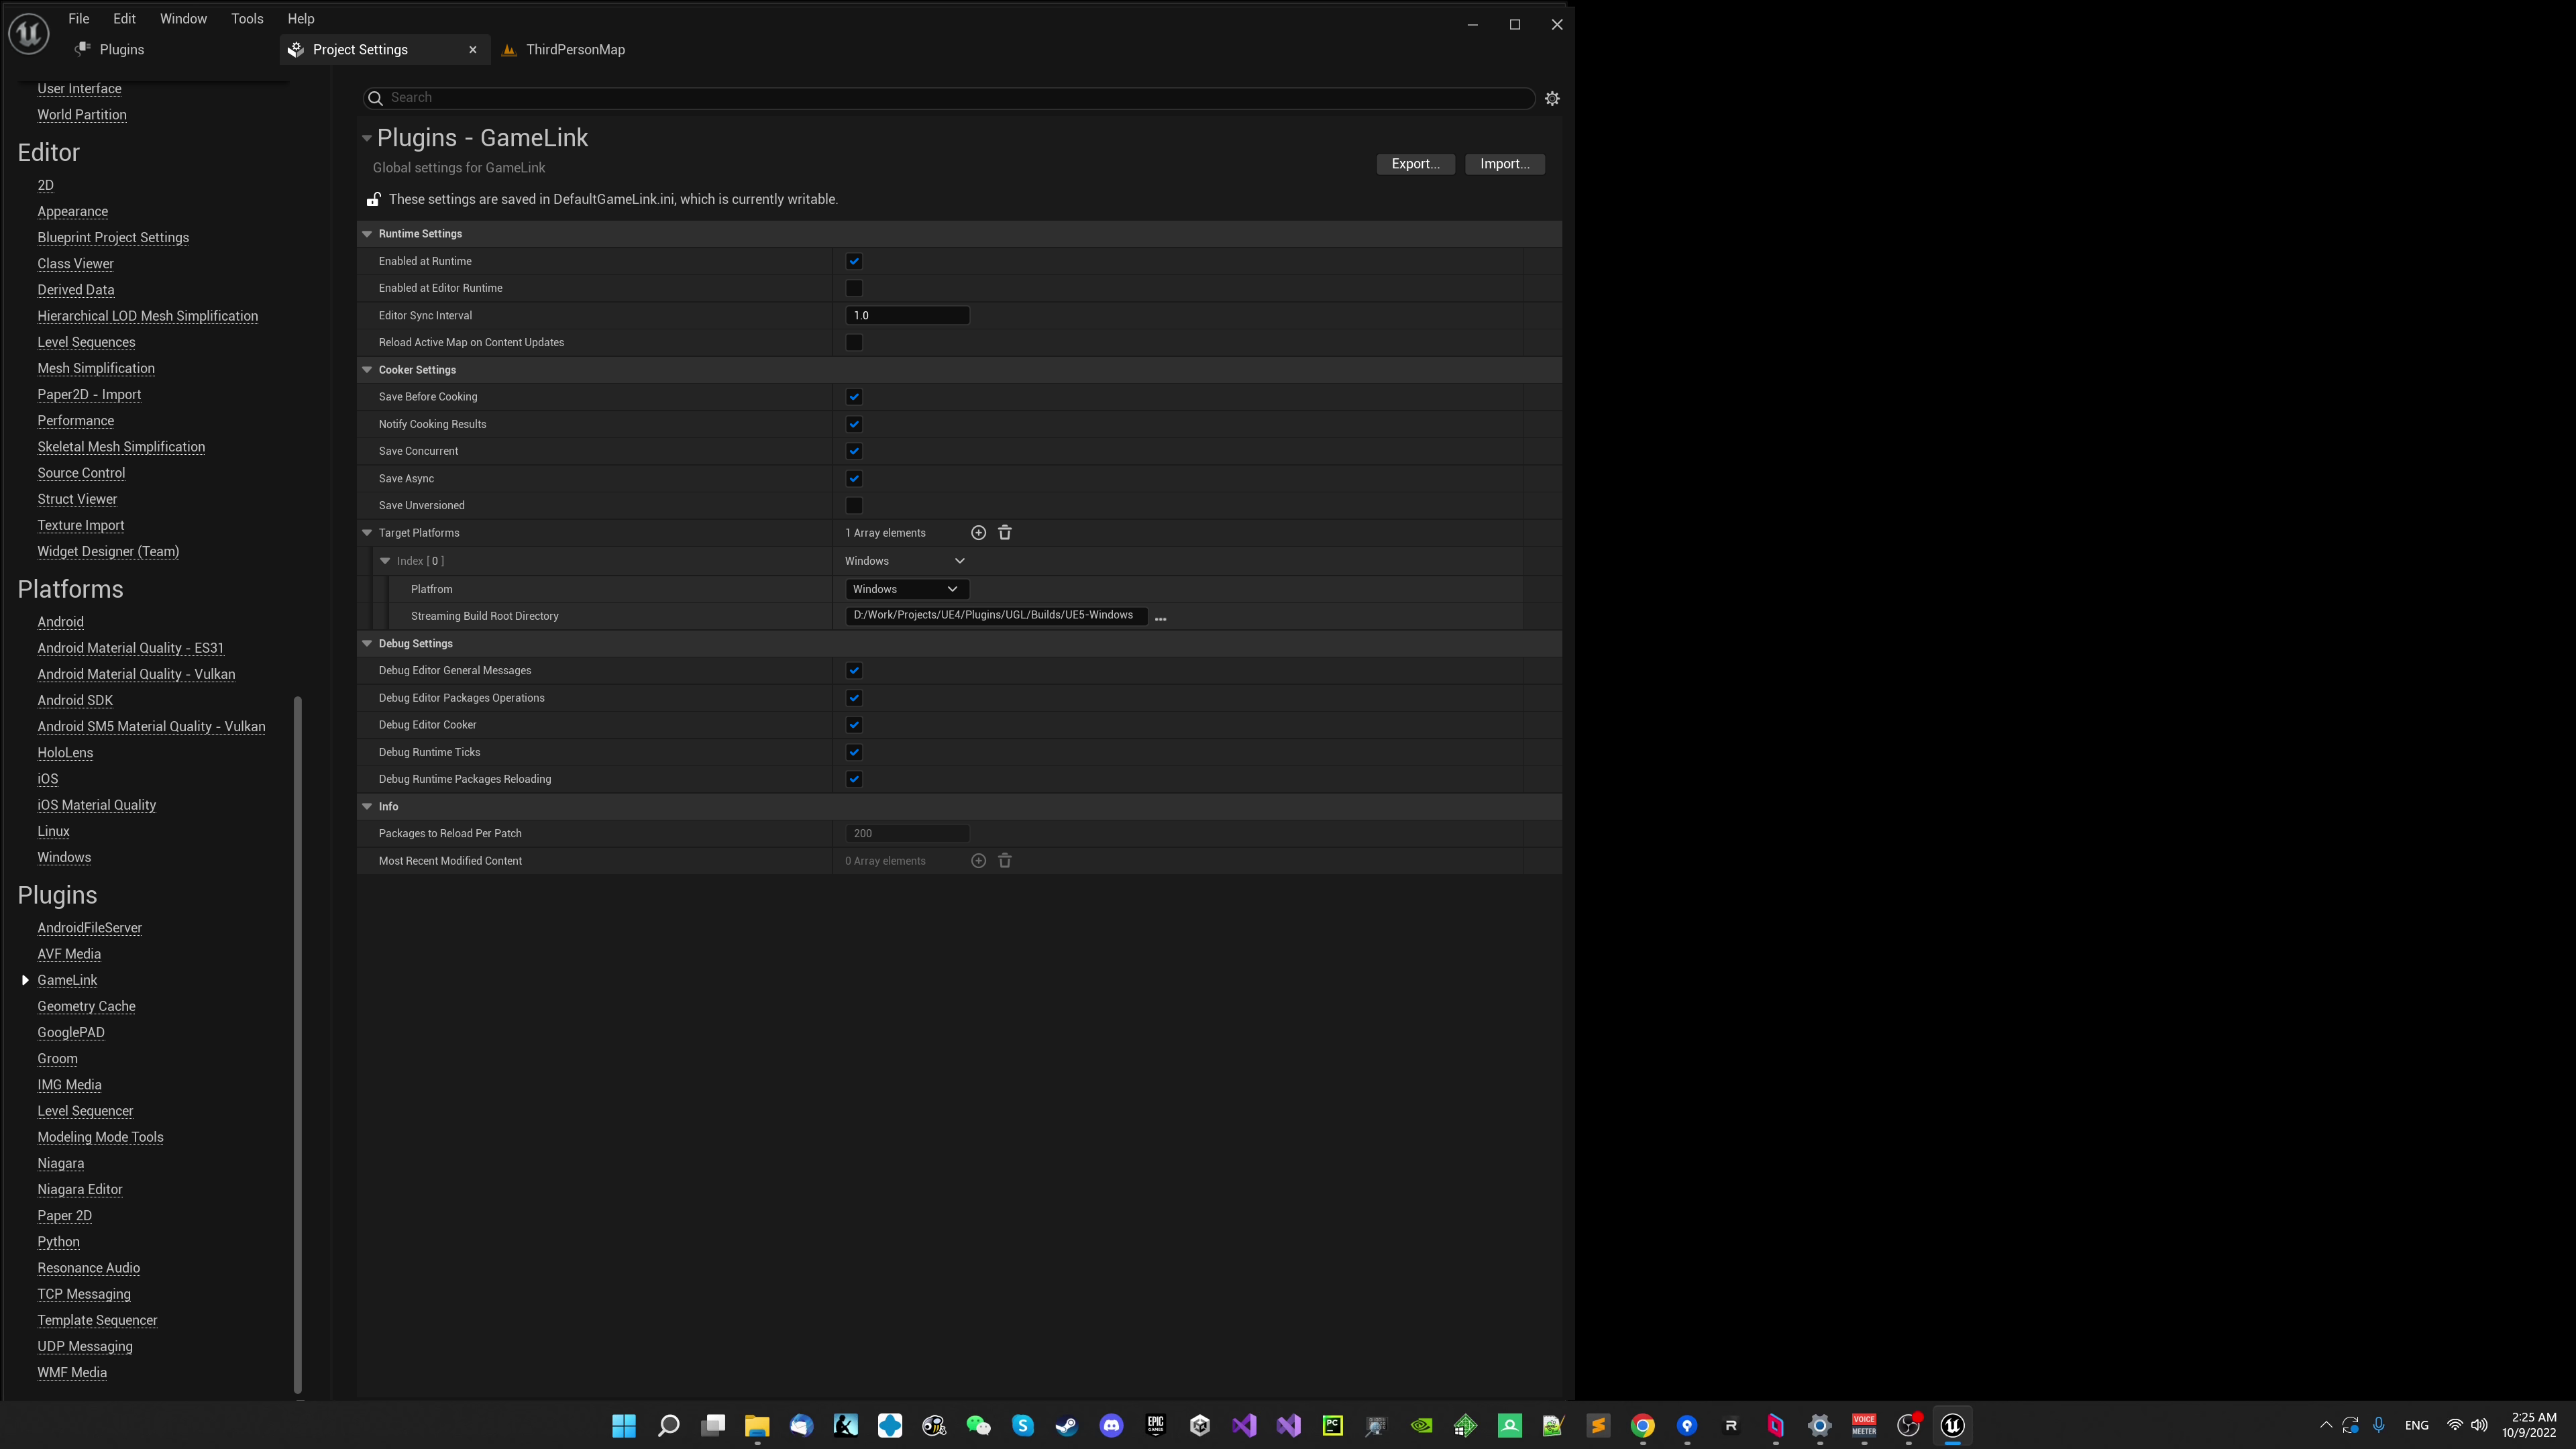Open VoiceMeeter from the taskbar

click(x=1864, y=1425)
